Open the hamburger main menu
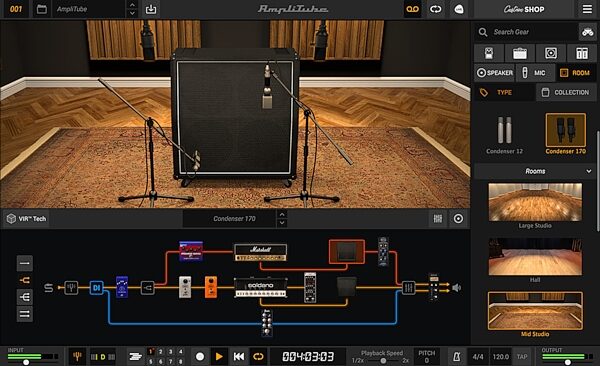600x366 pixels. 587,9
